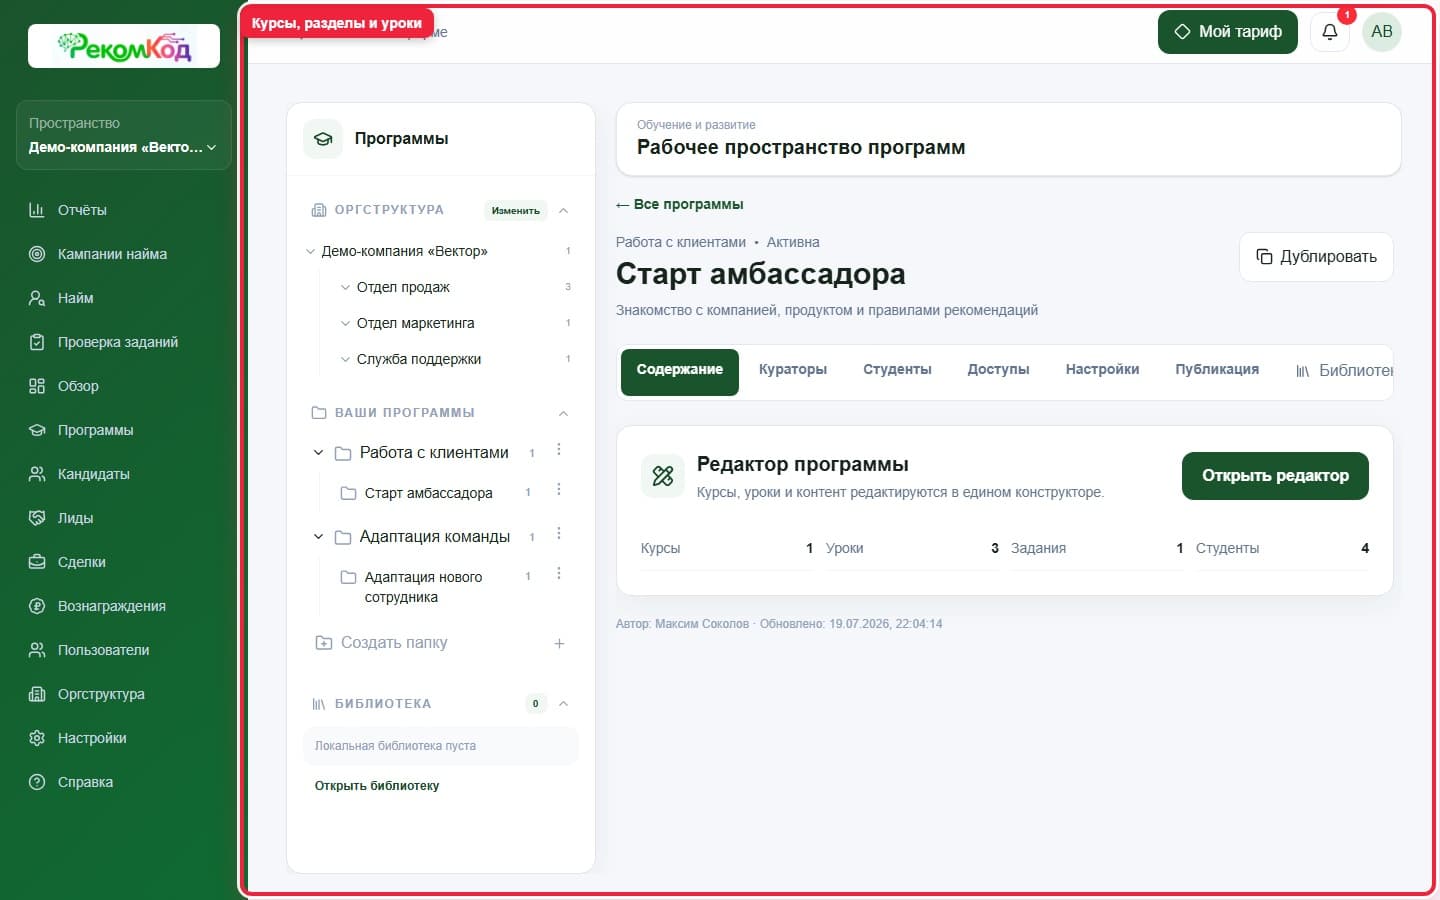Click the Мой тариф button
The width and height of the screenshot is (1440, 900).
tap(1228, 32)
